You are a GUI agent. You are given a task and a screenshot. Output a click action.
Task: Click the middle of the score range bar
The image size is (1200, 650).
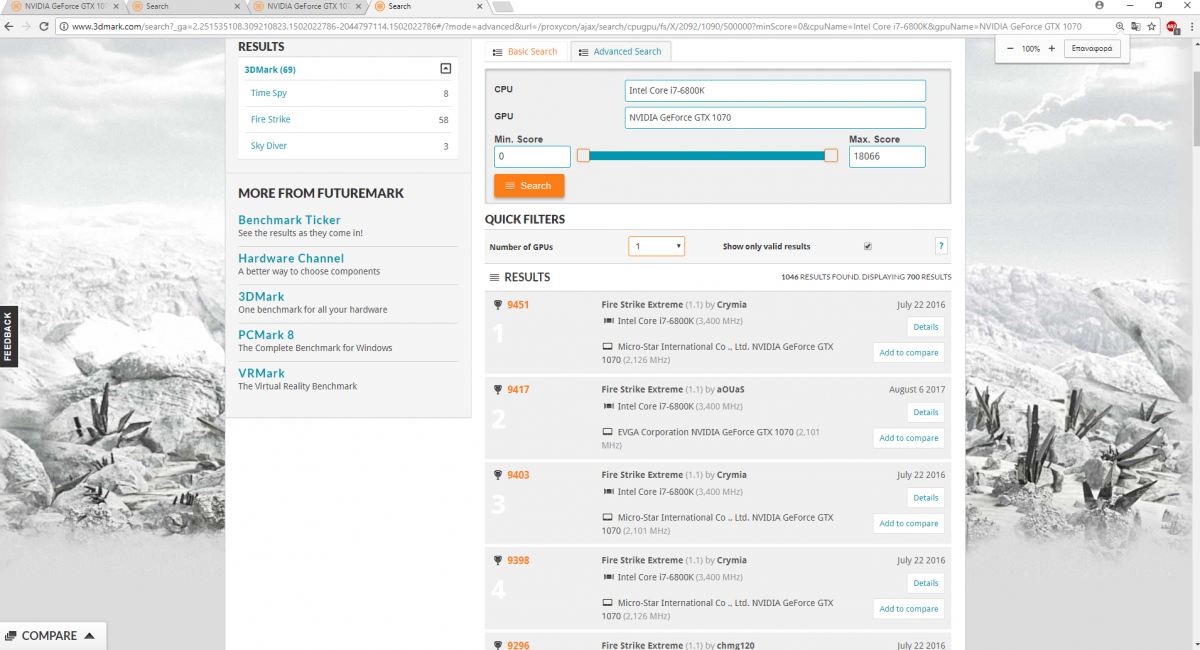point(707,155)
